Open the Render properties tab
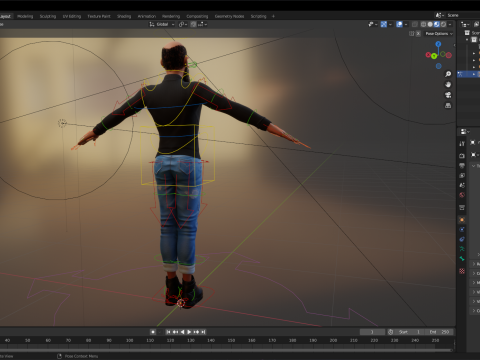The height and width of the screenshot is (360, 480). tap(462, 156)
